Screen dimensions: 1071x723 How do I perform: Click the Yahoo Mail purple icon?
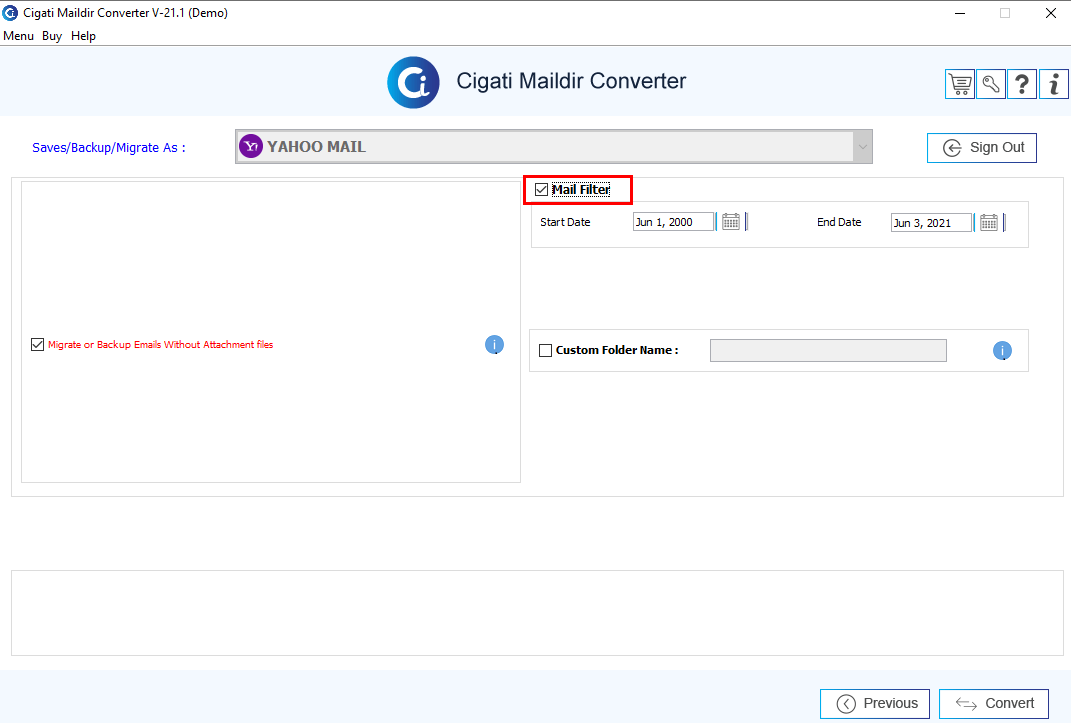[251, 146]
